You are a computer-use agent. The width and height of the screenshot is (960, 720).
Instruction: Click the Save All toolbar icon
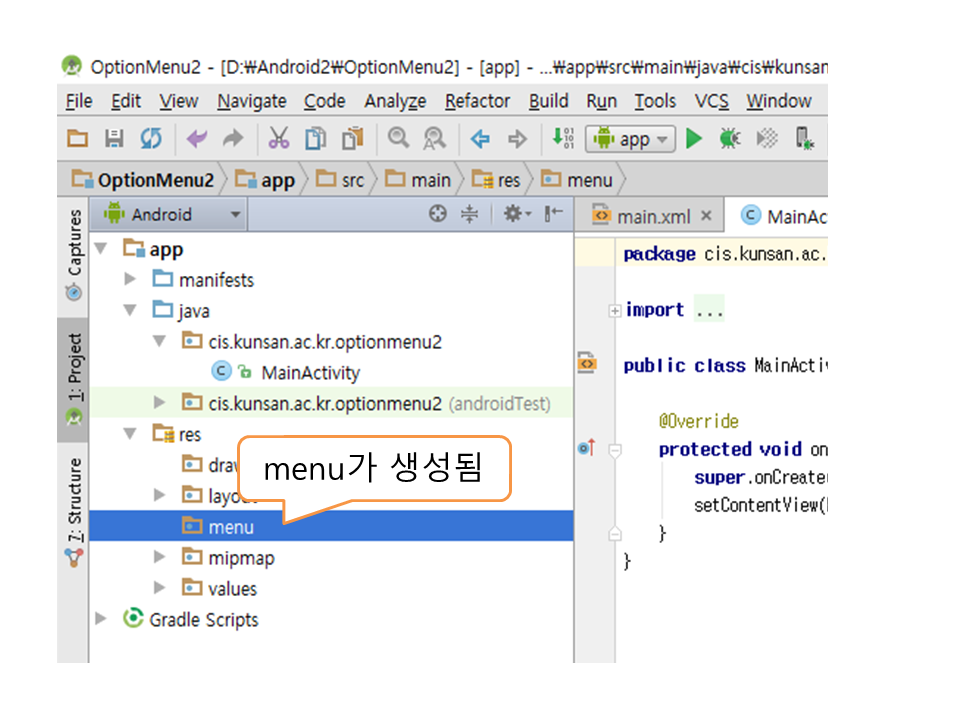click(114, 139)
